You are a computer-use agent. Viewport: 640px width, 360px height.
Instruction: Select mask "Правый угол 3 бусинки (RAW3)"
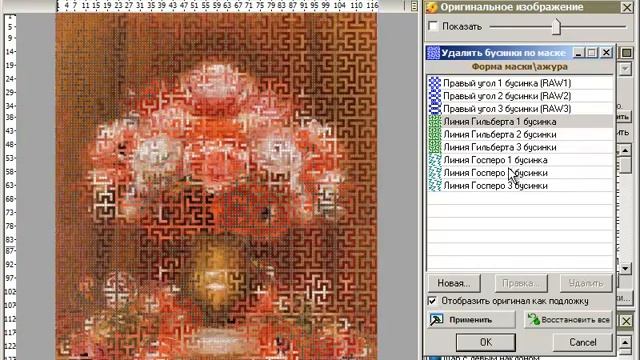[x=520, y=109]
